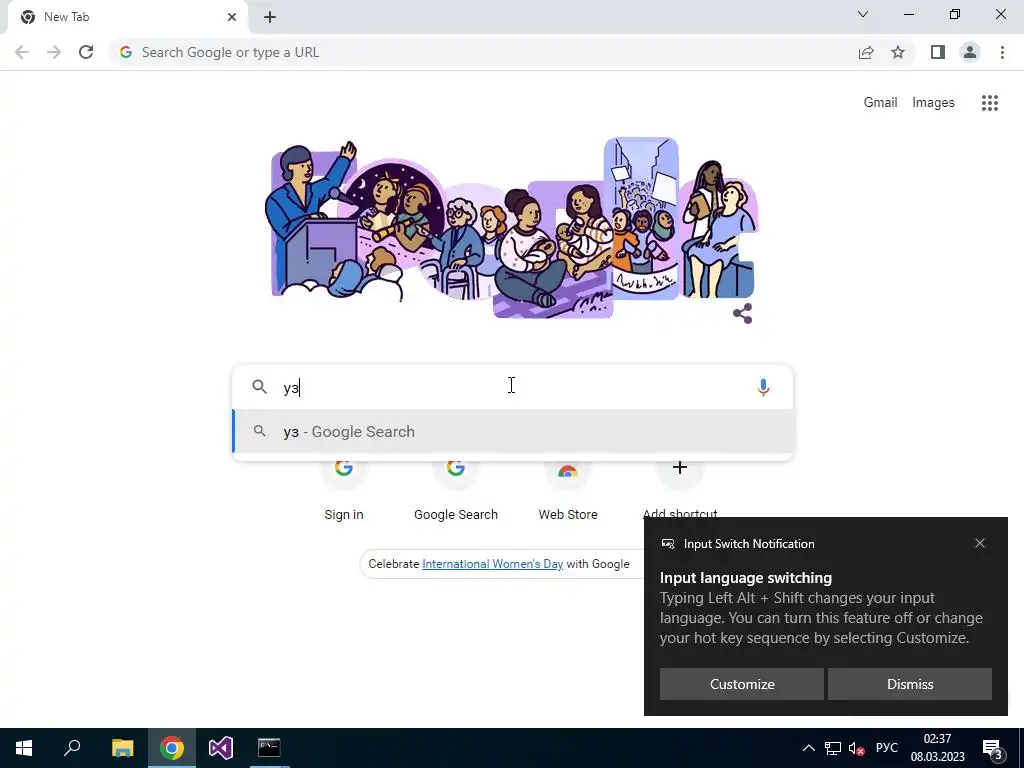Screen dimensions: 1024x768
Task: Reload the page with the refresh icon
Action: (86, 52)
